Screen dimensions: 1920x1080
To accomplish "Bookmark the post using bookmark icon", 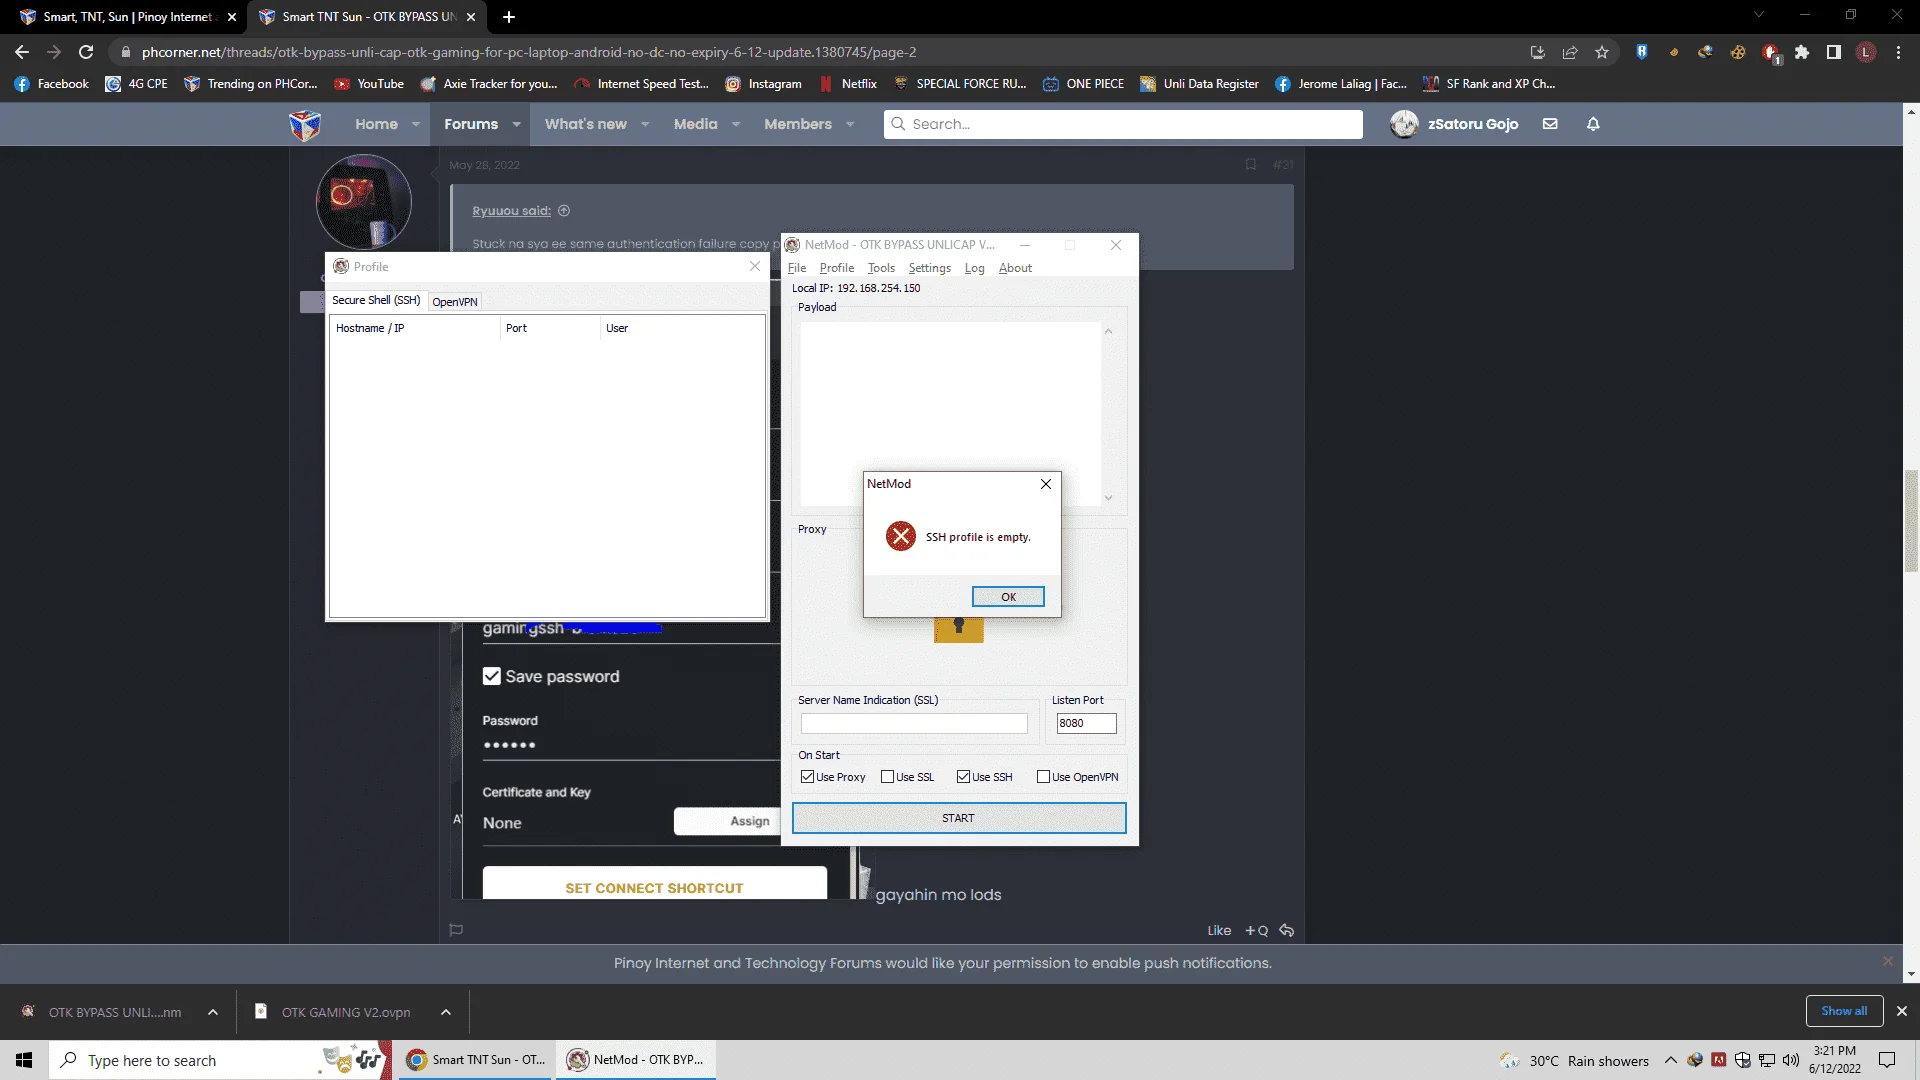I will 1250,165.
